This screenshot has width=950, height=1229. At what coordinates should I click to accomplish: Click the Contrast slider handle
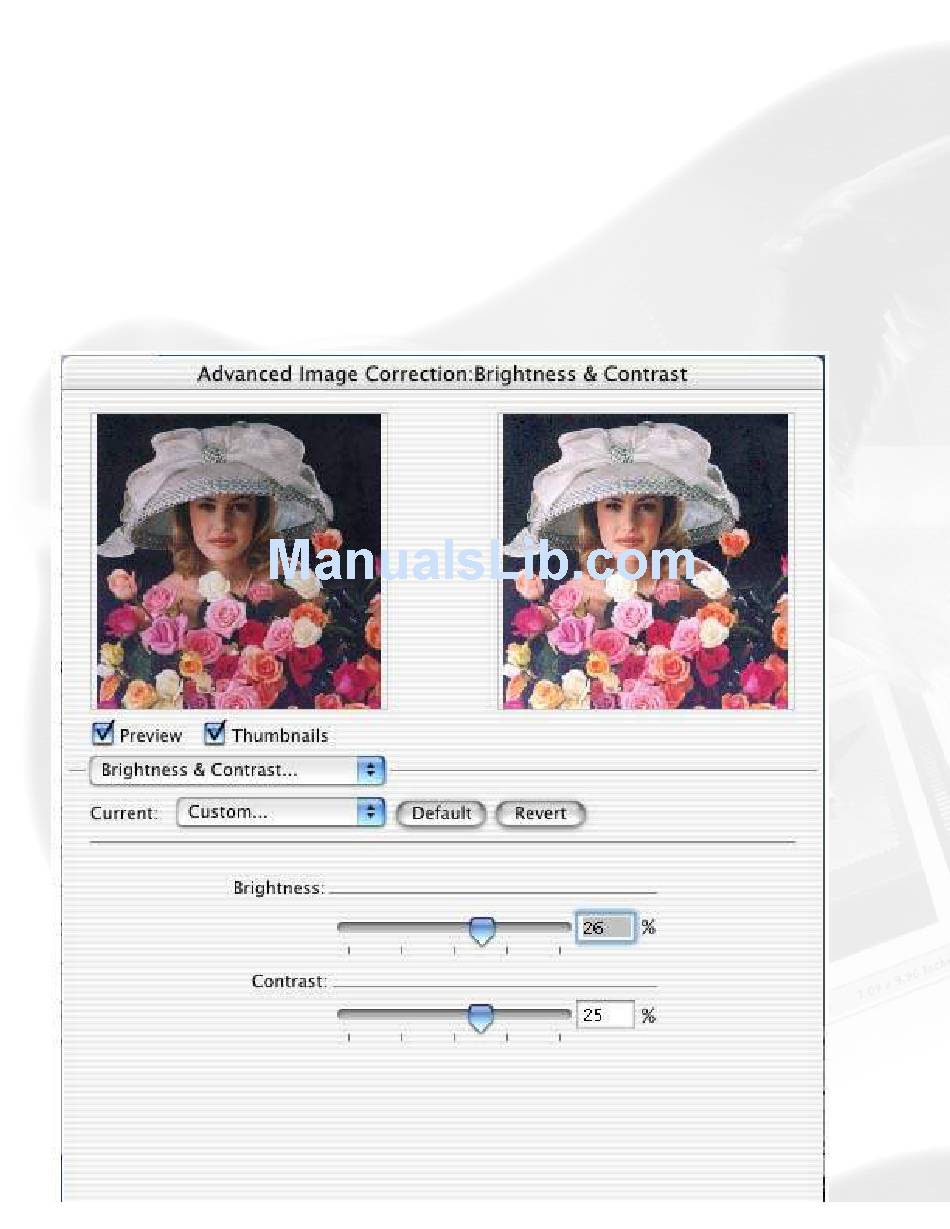click(x=481, y=1018)
